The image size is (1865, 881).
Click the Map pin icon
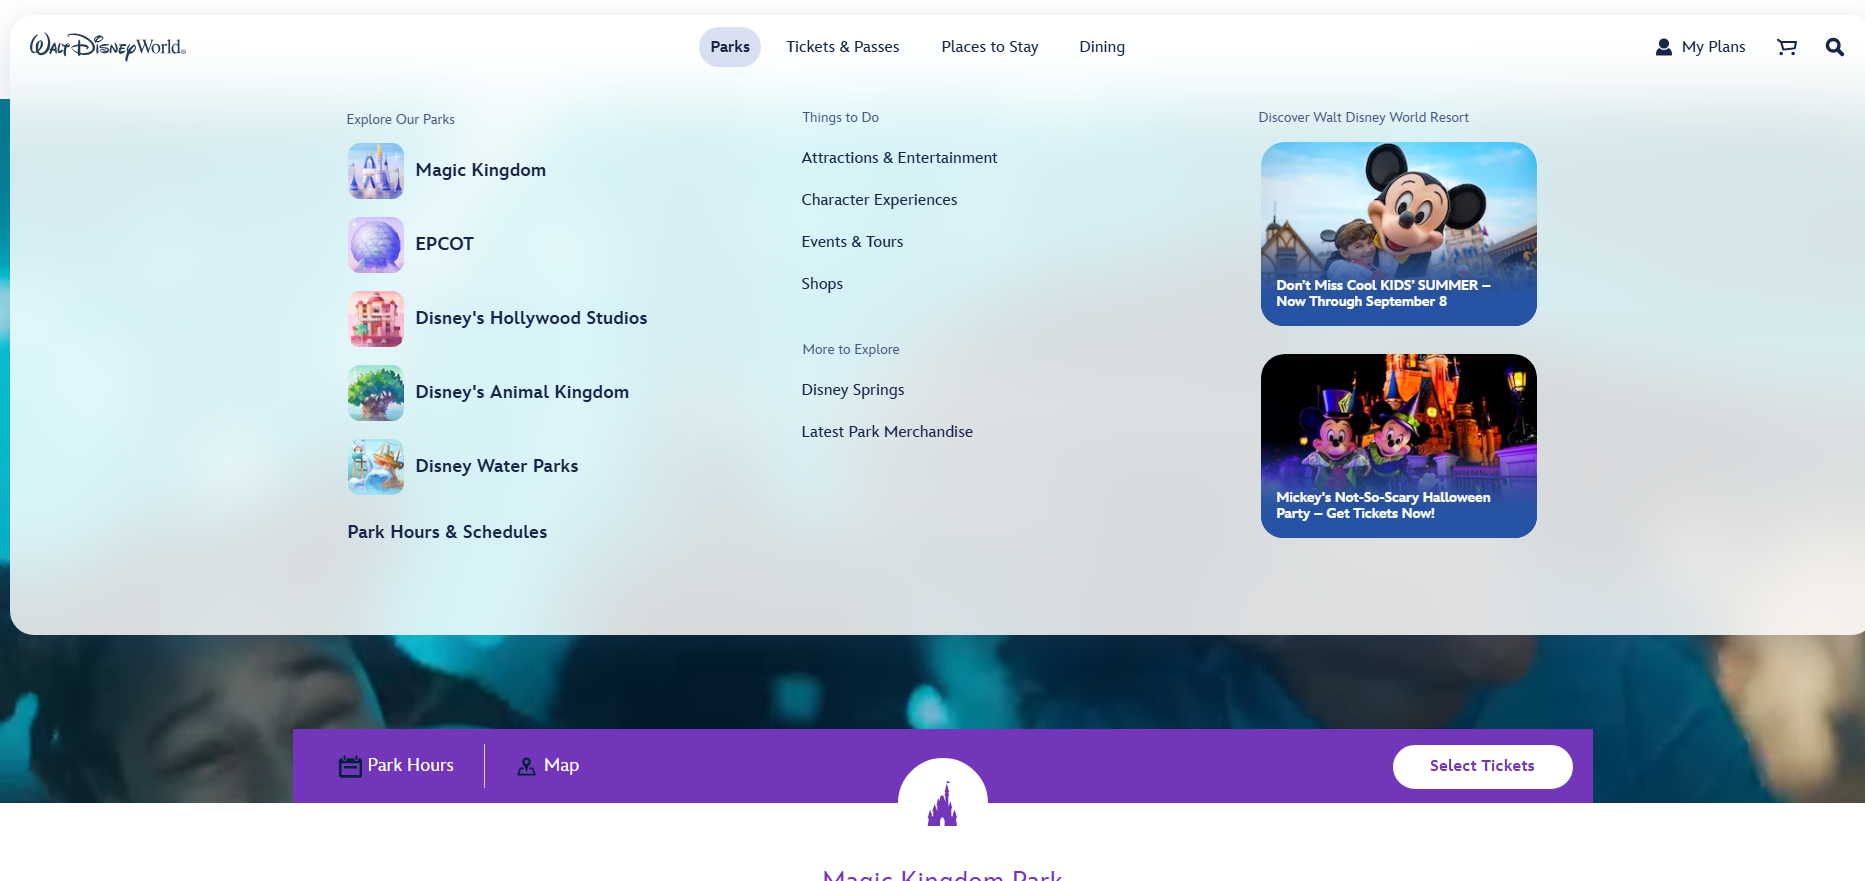coord(526,766)
